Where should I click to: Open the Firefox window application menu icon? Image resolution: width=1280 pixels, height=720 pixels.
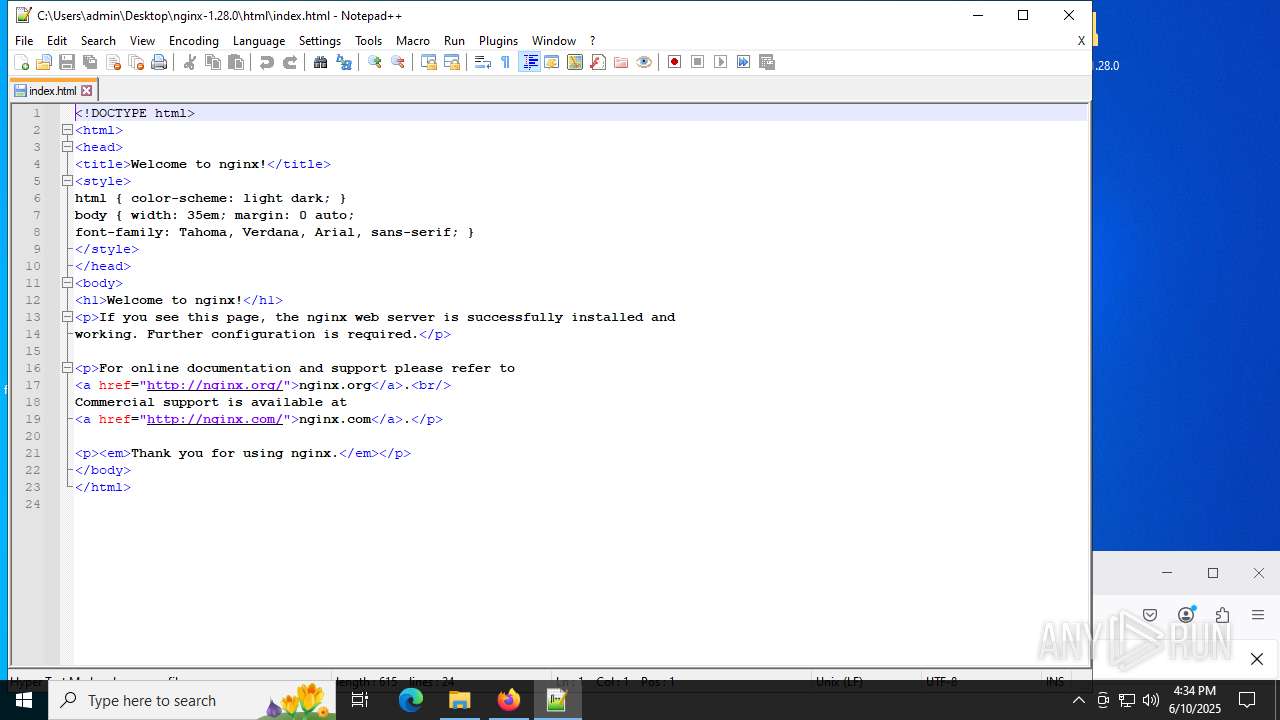click(1258, 615)
